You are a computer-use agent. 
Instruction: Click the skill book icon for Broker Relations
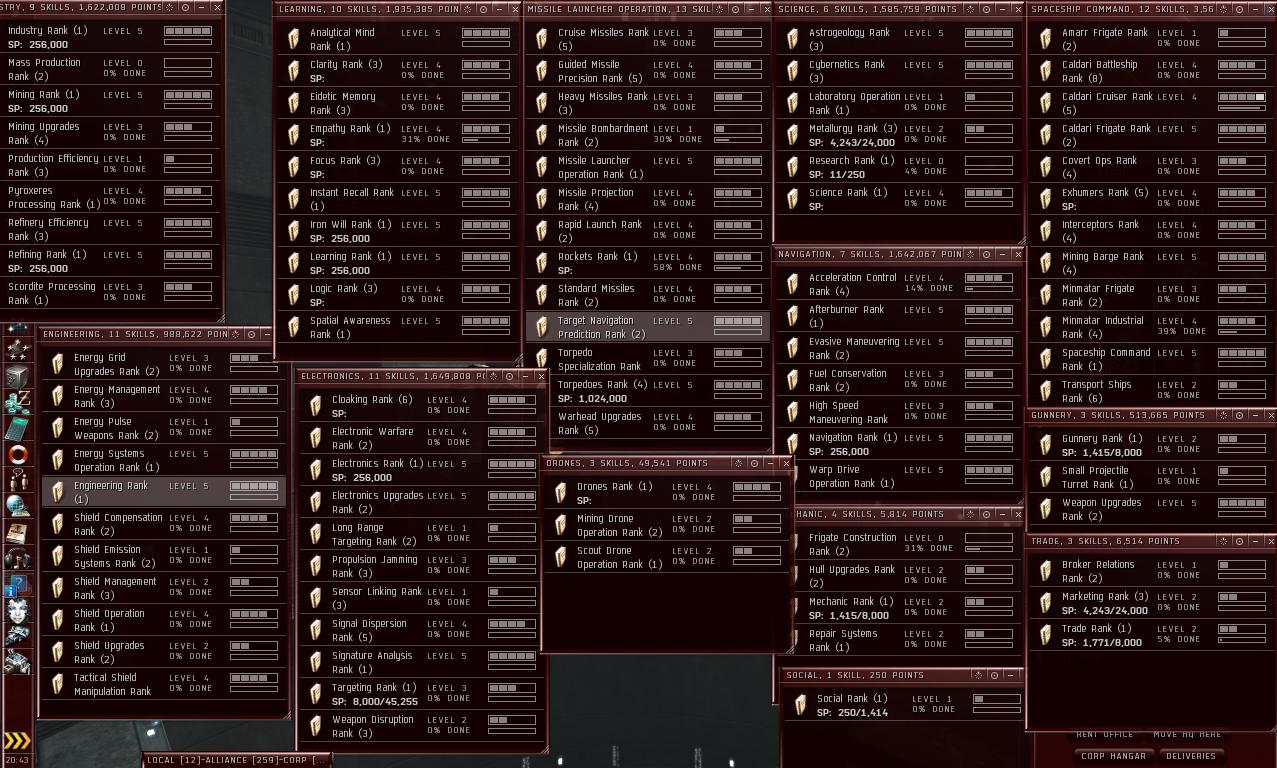coord(1045,571)
